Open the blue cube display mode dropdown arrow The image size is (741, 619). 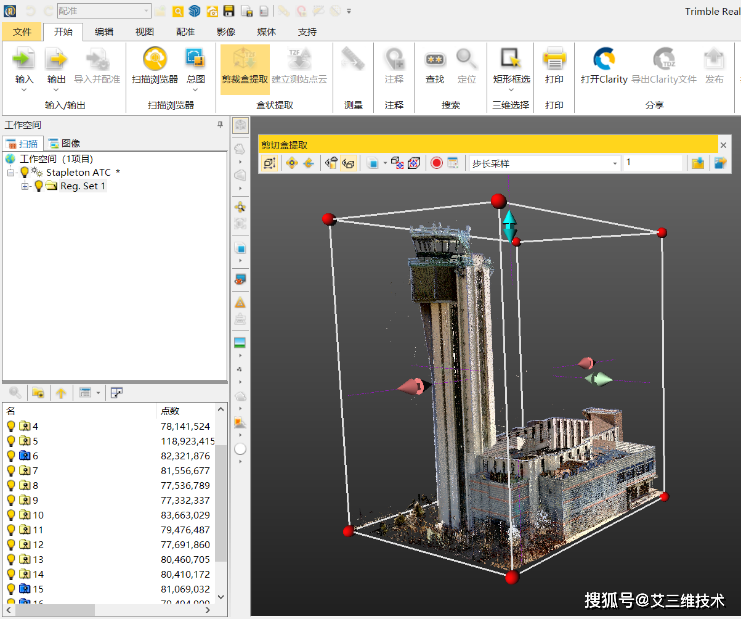click(385, 163)
